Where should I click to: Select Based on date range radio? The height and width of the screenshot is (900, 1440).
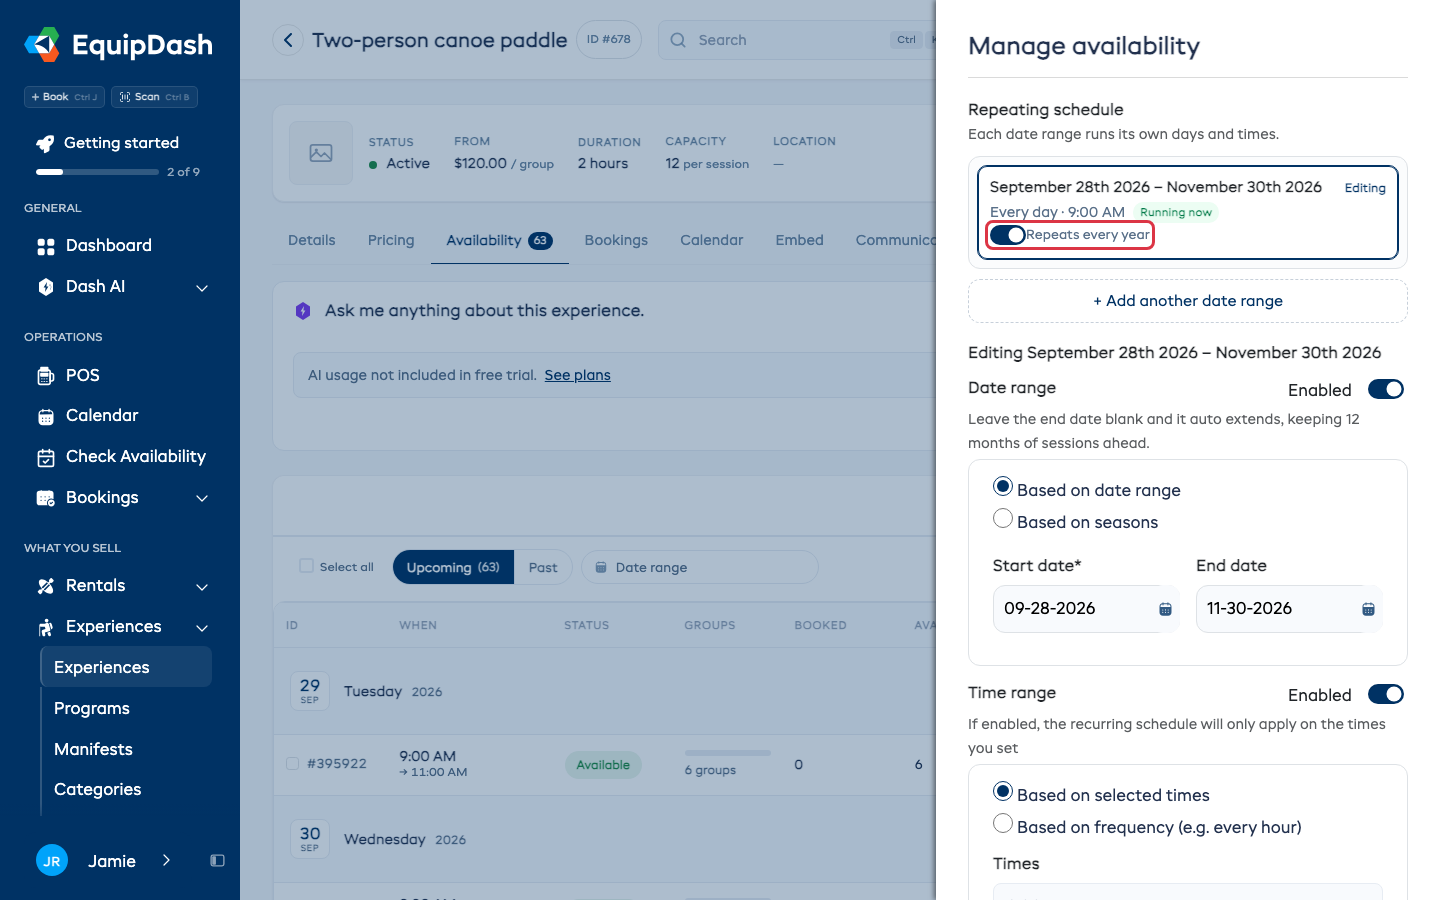(x=1003, y=487)
